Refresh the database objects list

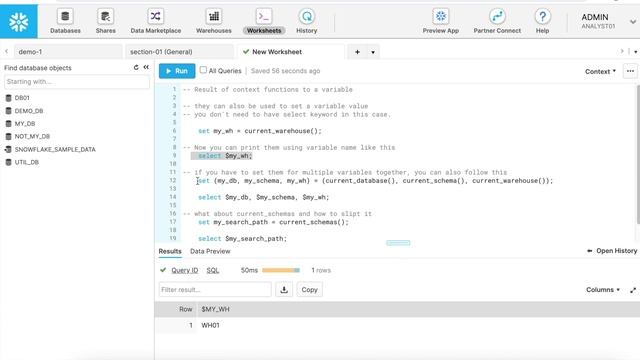136,67
